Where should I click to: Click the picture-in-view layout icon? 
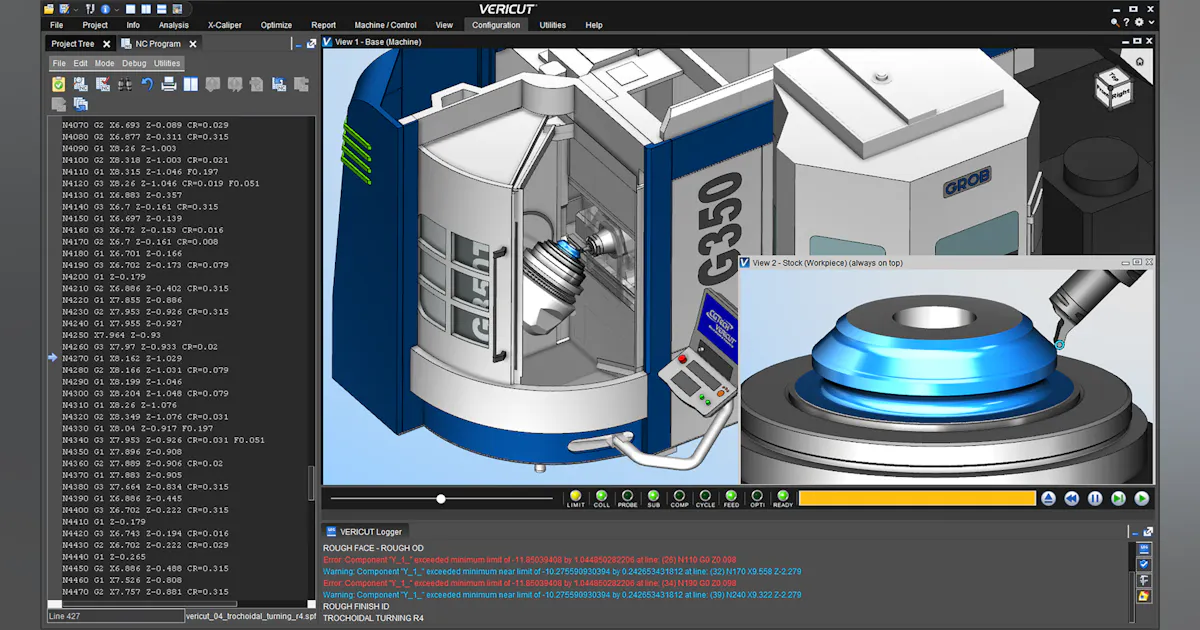click(177, 9)
